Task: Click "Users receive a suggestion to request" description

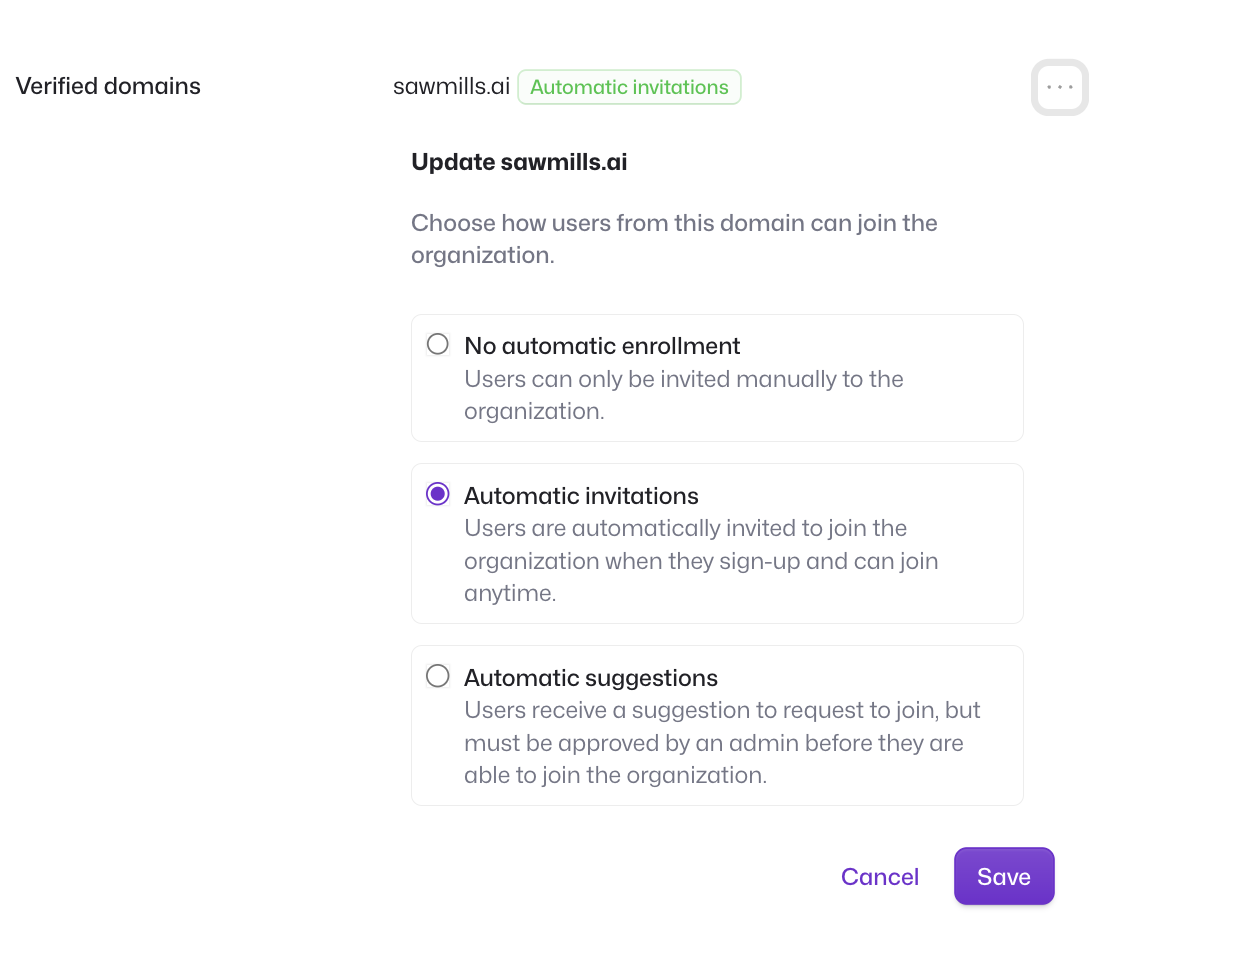Action: pyautogui.click(x=722, y=742)
